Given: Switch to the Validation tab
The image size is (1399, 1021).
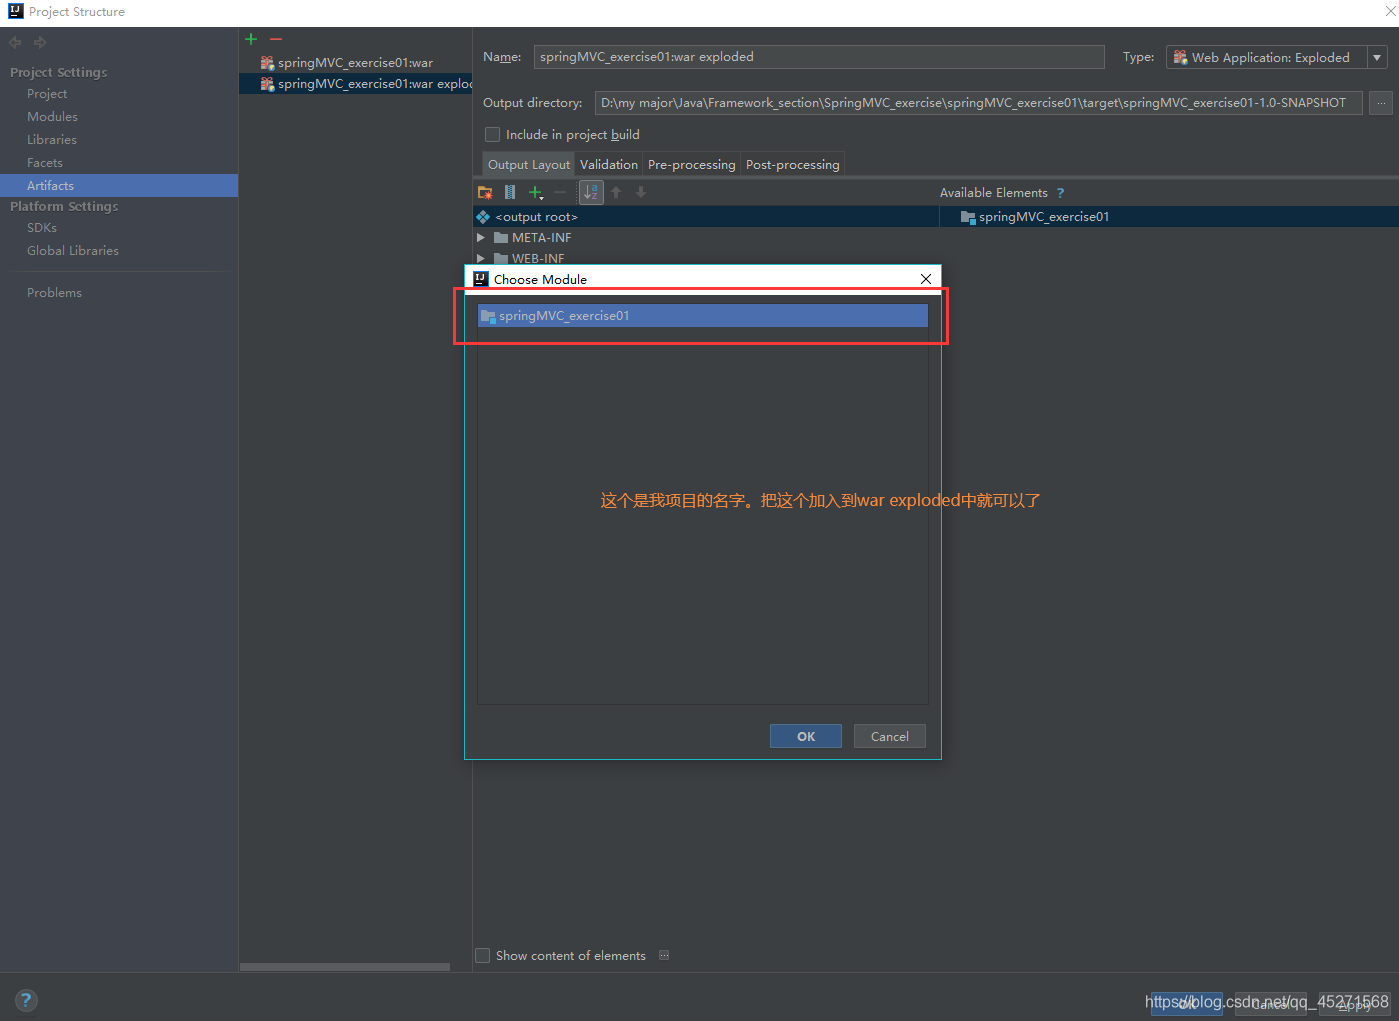Looking at the screenshot, I should click(609, 164).
